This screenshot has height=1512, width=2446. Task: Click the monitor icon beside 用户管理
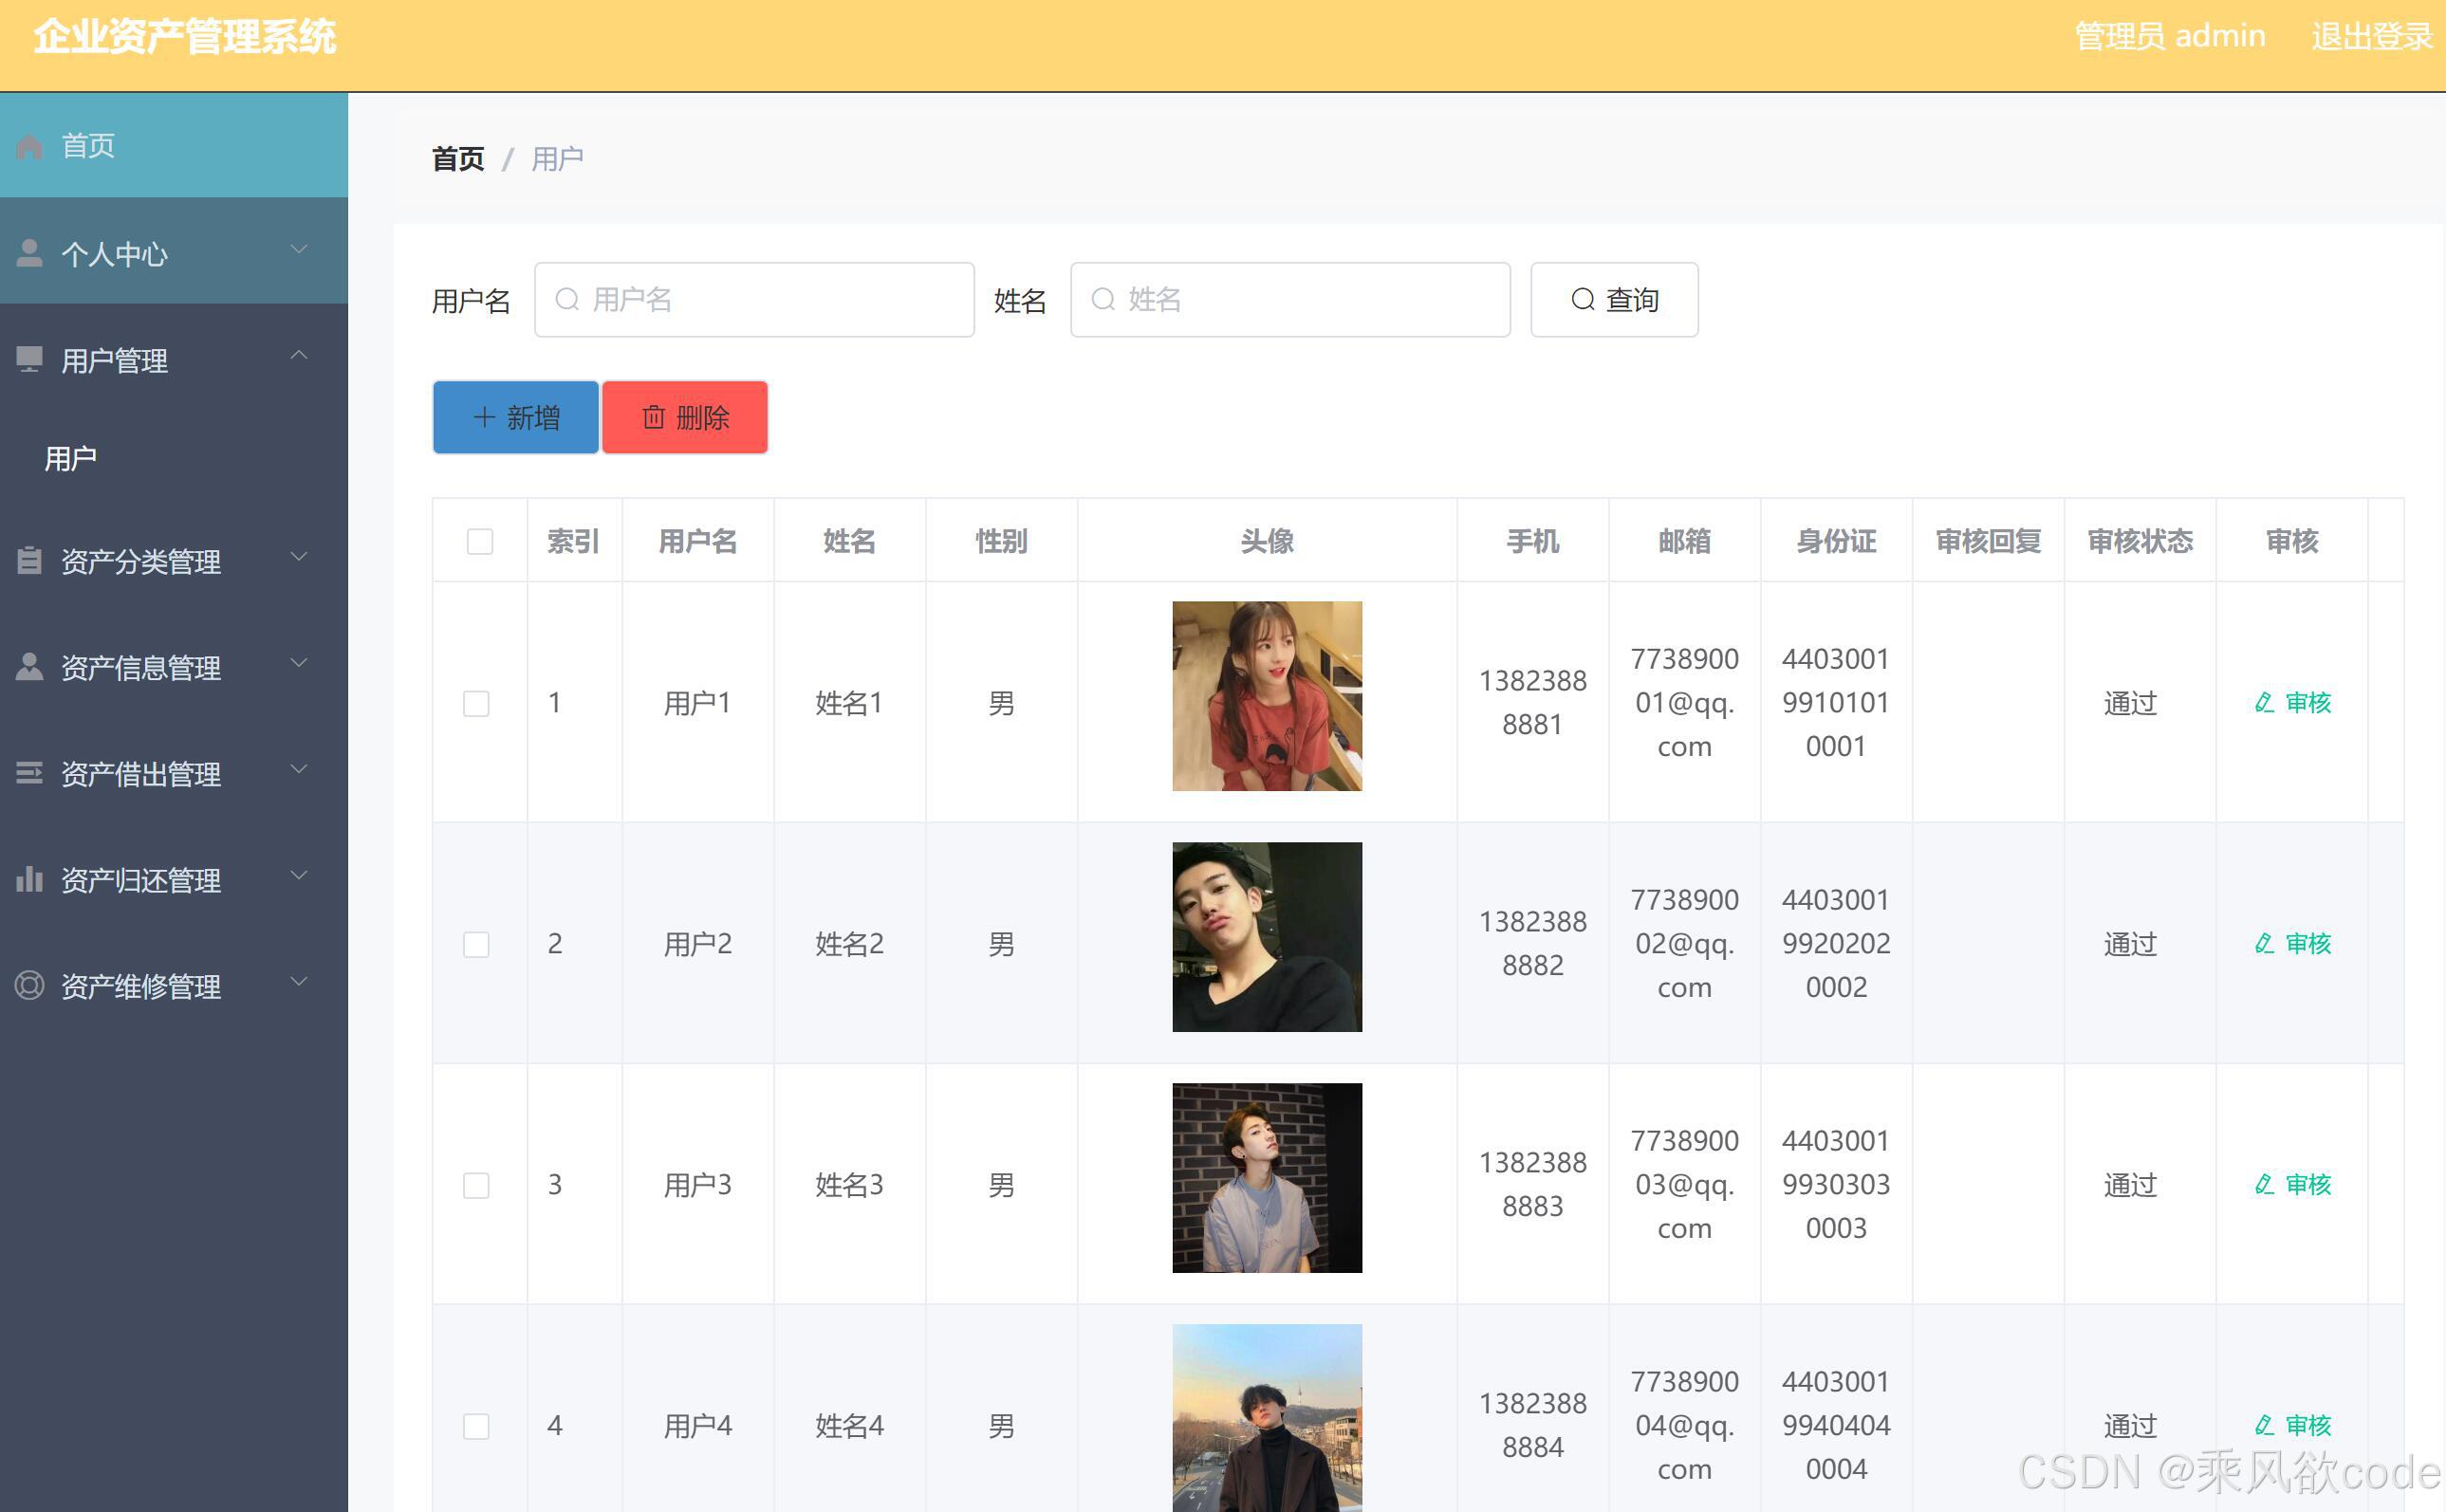tap(29, 359)
